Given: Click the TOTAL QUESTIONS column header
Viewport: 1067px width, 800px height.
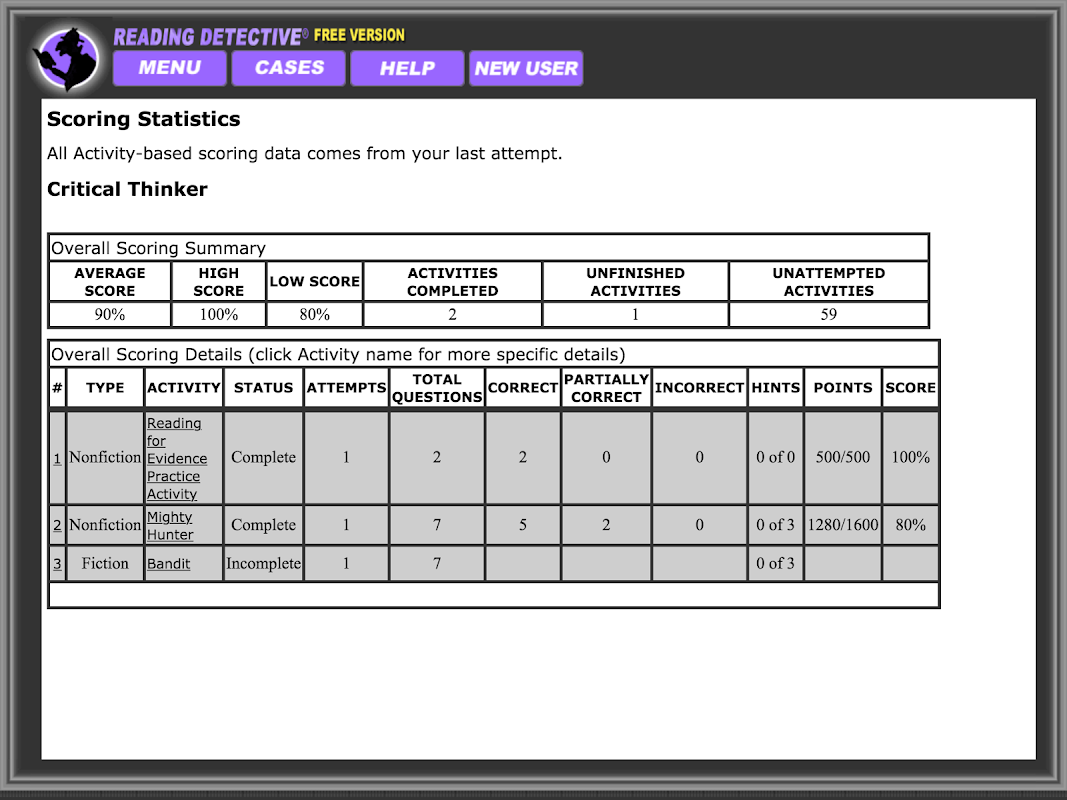Looking at the screenshot, I should click(437, 388).
